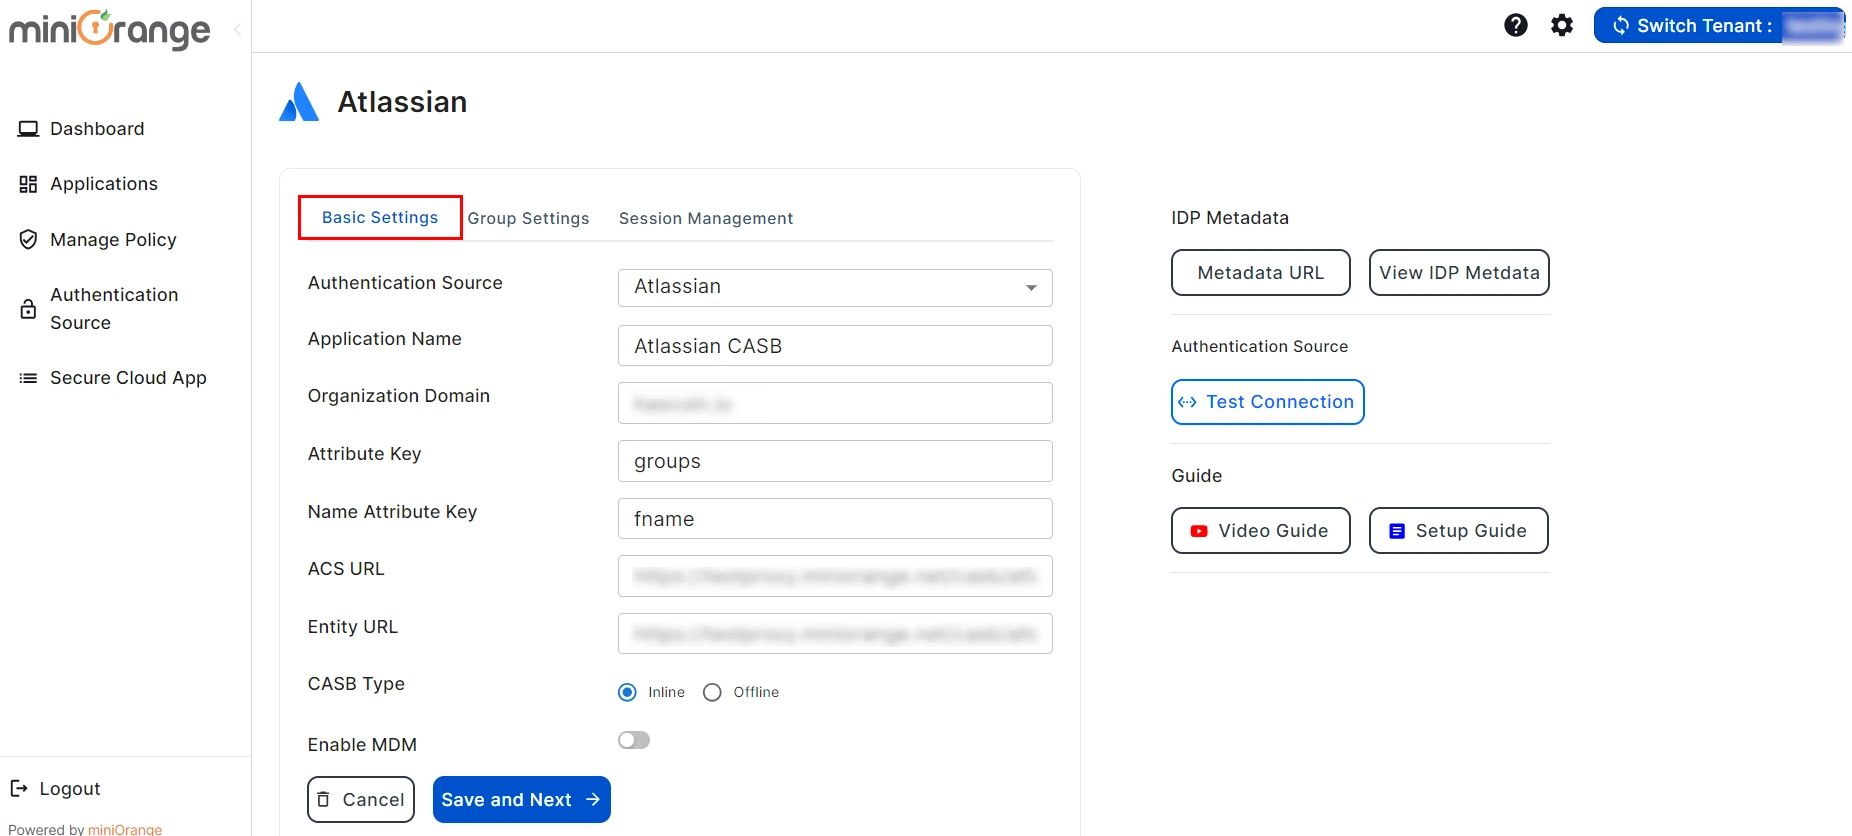Open the help question mark icon
The height and width of the screenshot is (836, 1852).
(1516, 25)
